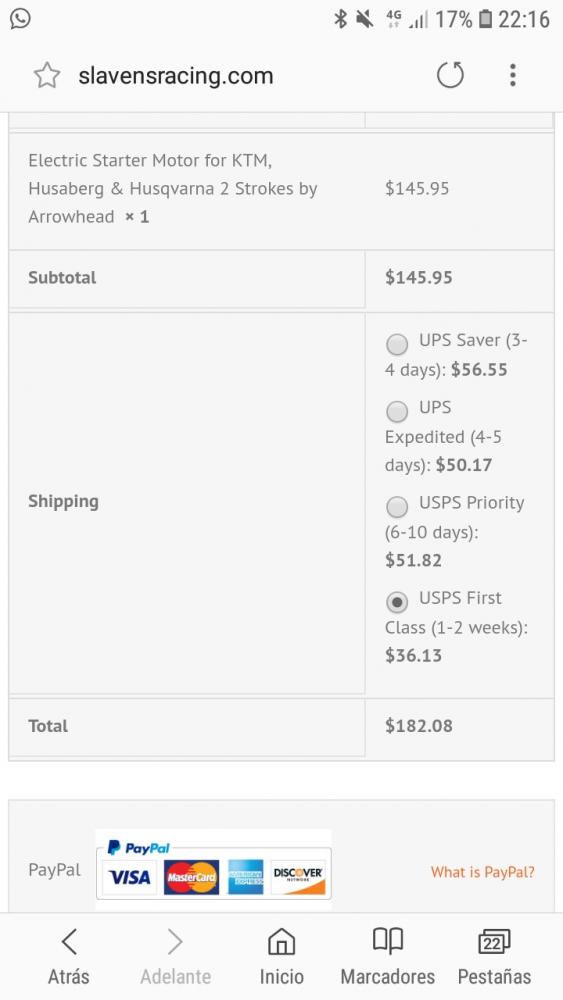Viewport: 563px width, 1000px height.
Task: Click the PayPal logo image
Action: point(139,848)
